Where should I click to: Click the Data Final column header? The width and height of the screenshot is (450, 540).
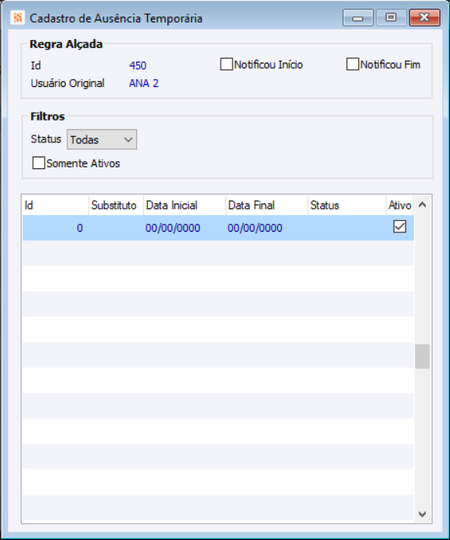tap(266, 205)
